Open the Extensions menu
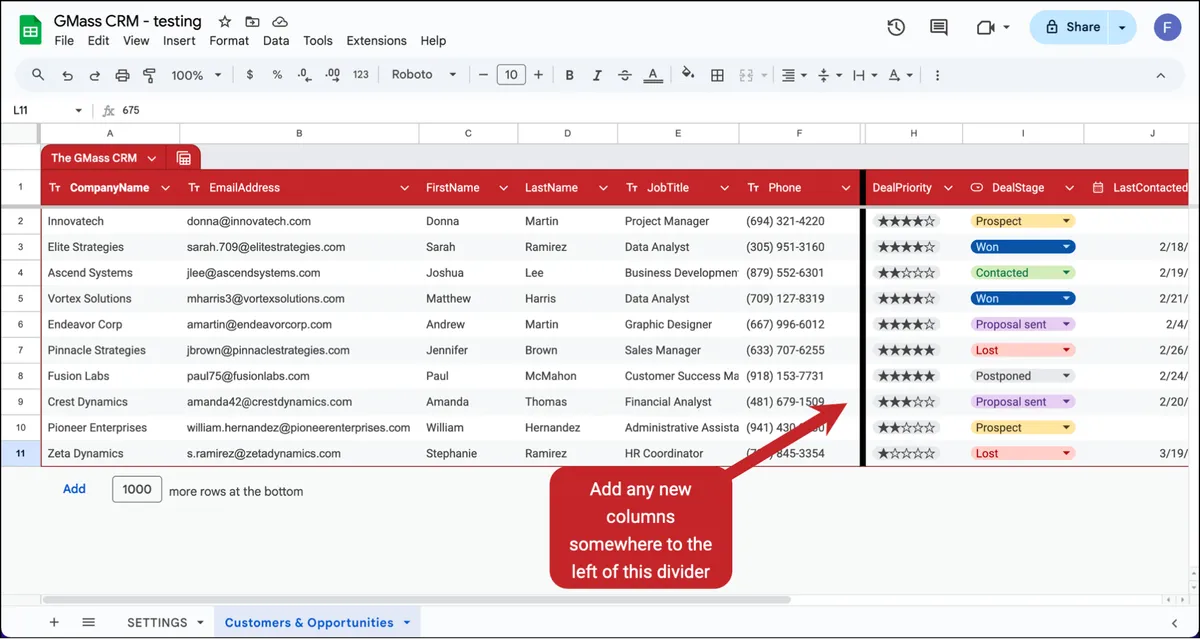This screenshot has width=1200, height=639. pyautogui.click(x=376, y=41)
